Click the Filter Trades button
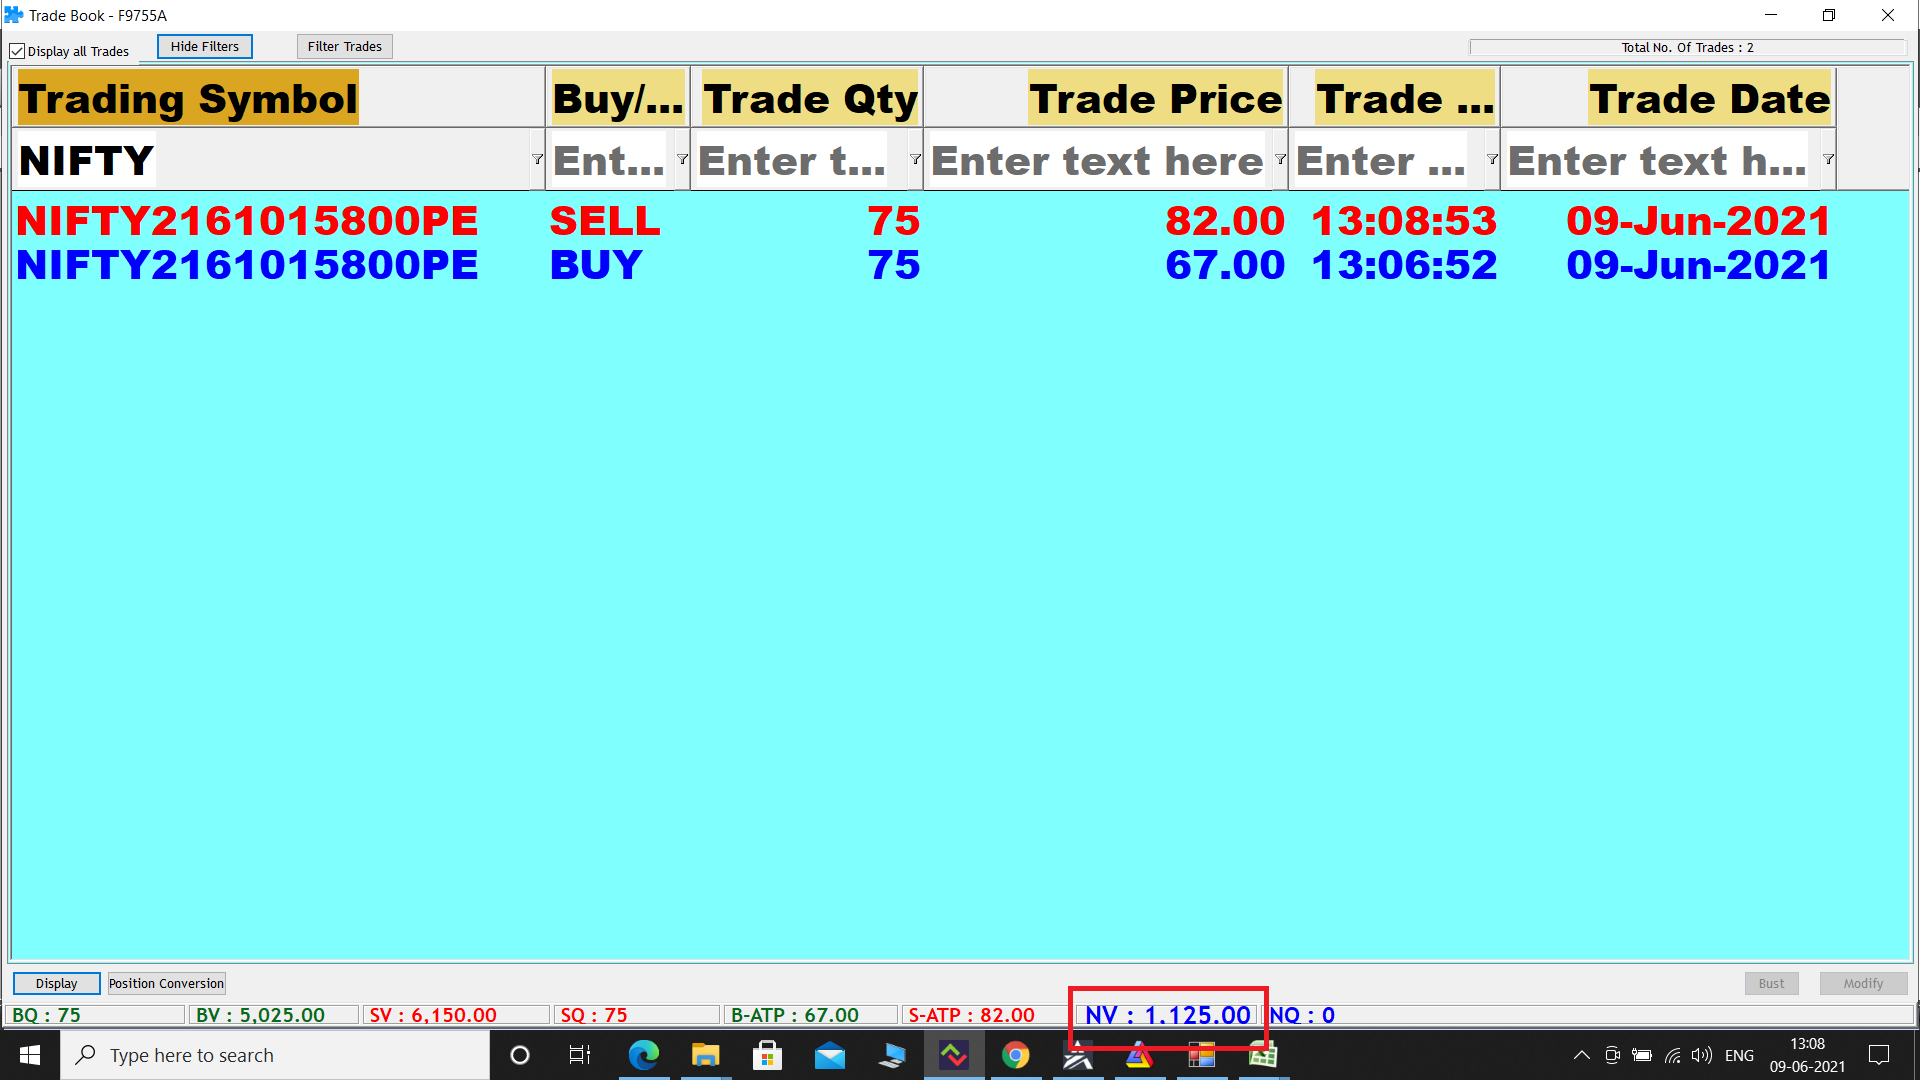1920x1080 pixels. [x=345, y=47]
